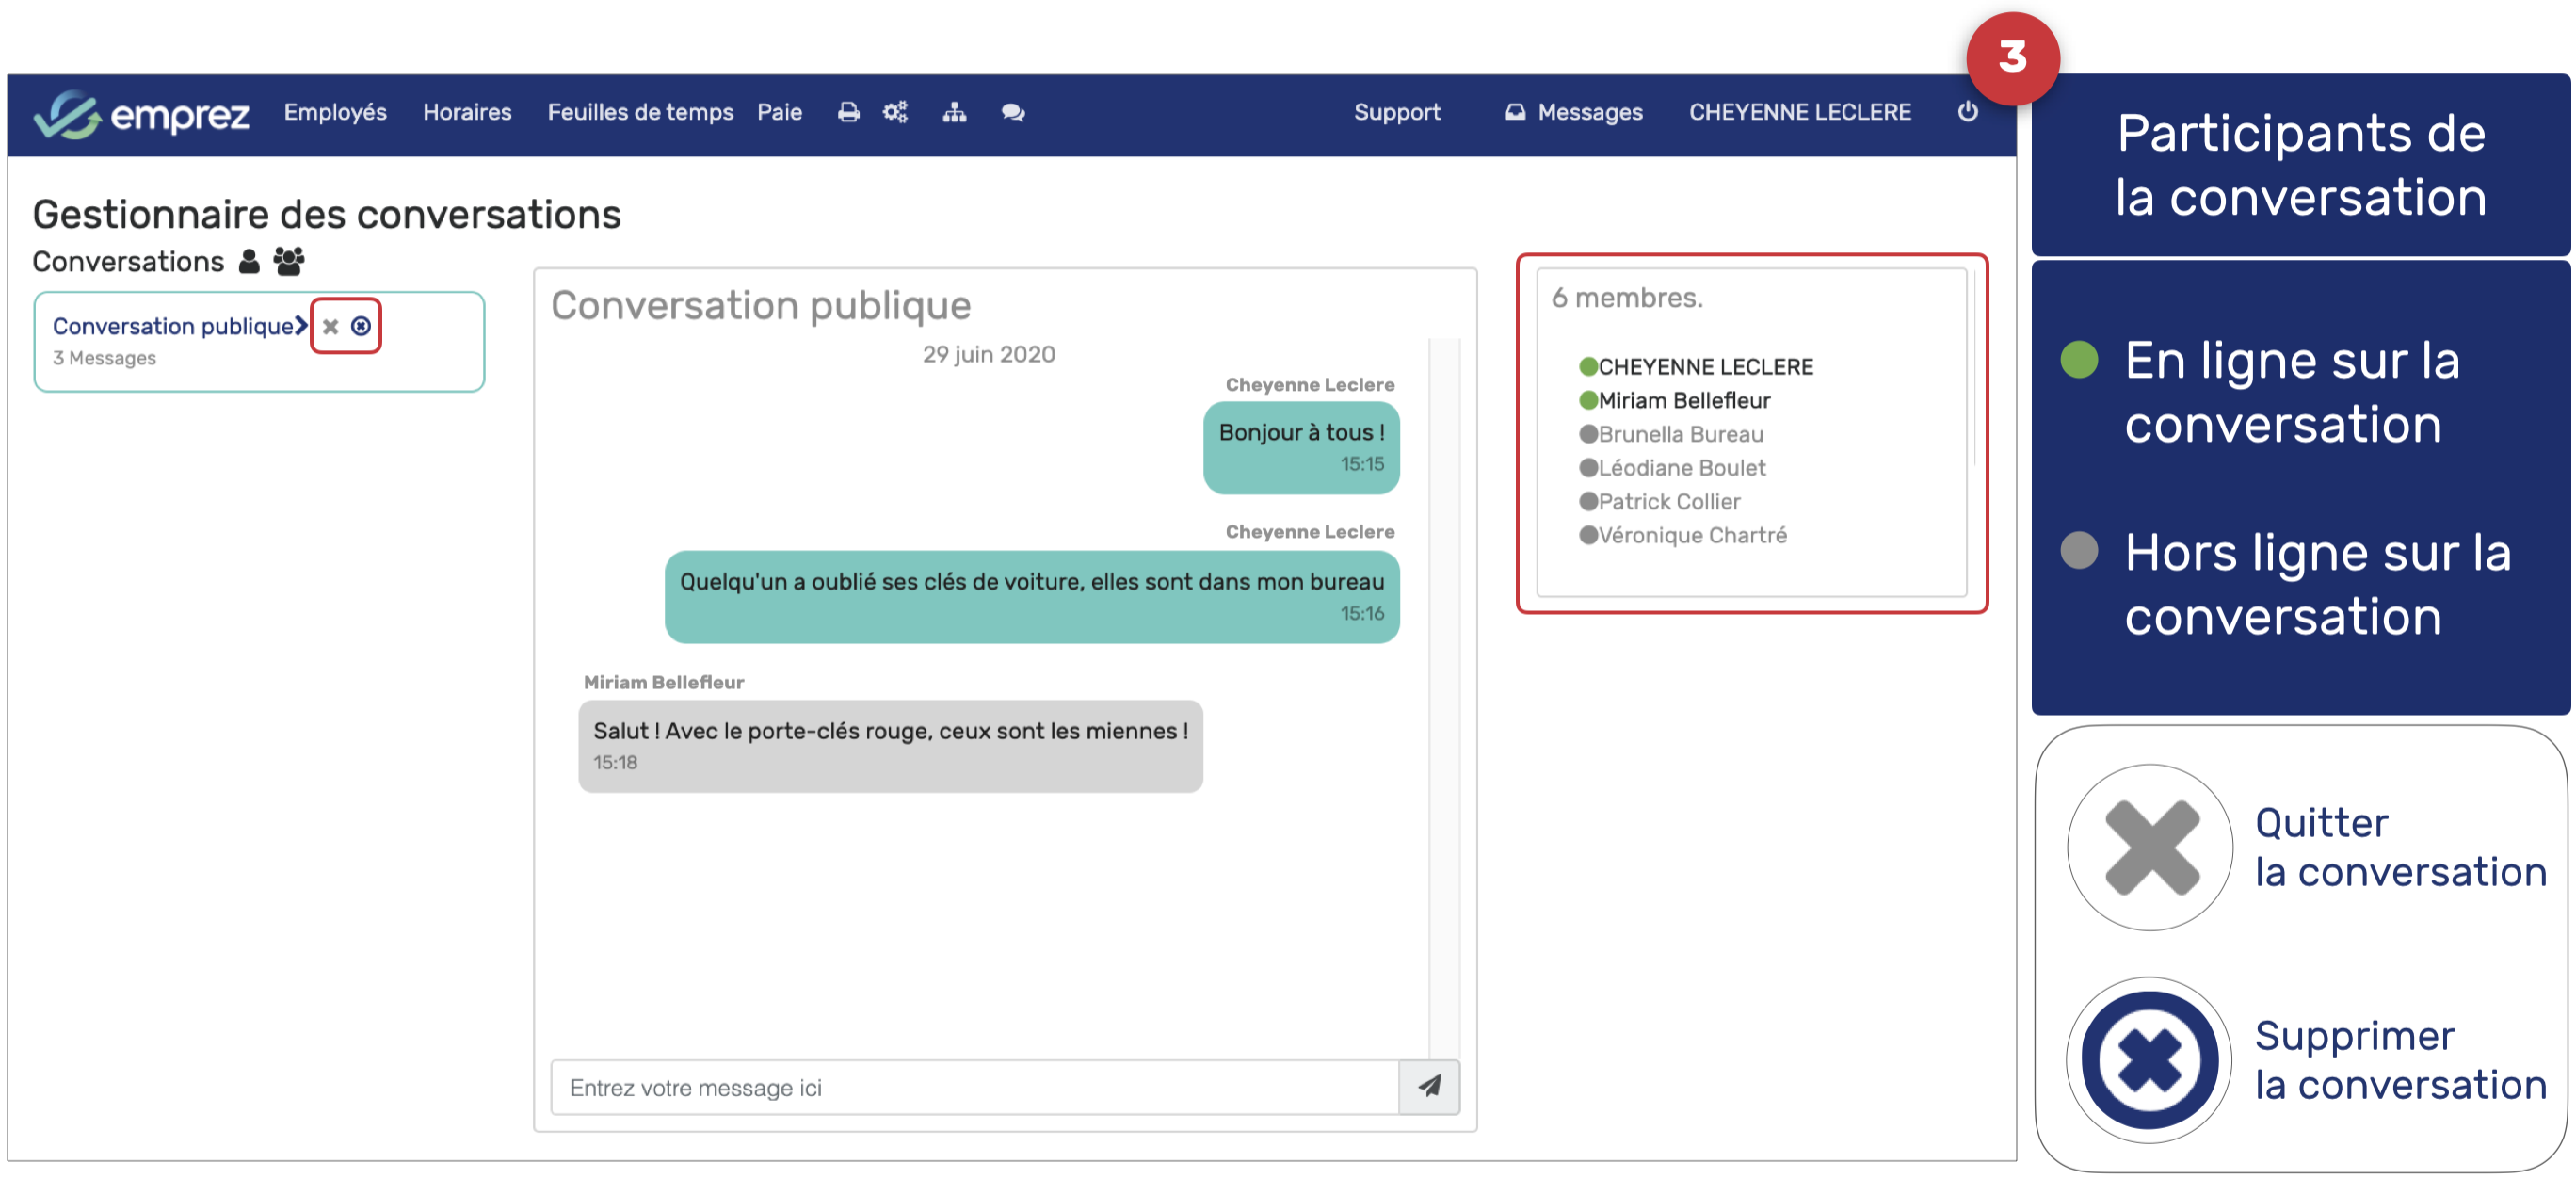Viewport: 2576px width, 1179px height.
Task: Delete Conversation publique with circled X
Action: coord(361,326)
